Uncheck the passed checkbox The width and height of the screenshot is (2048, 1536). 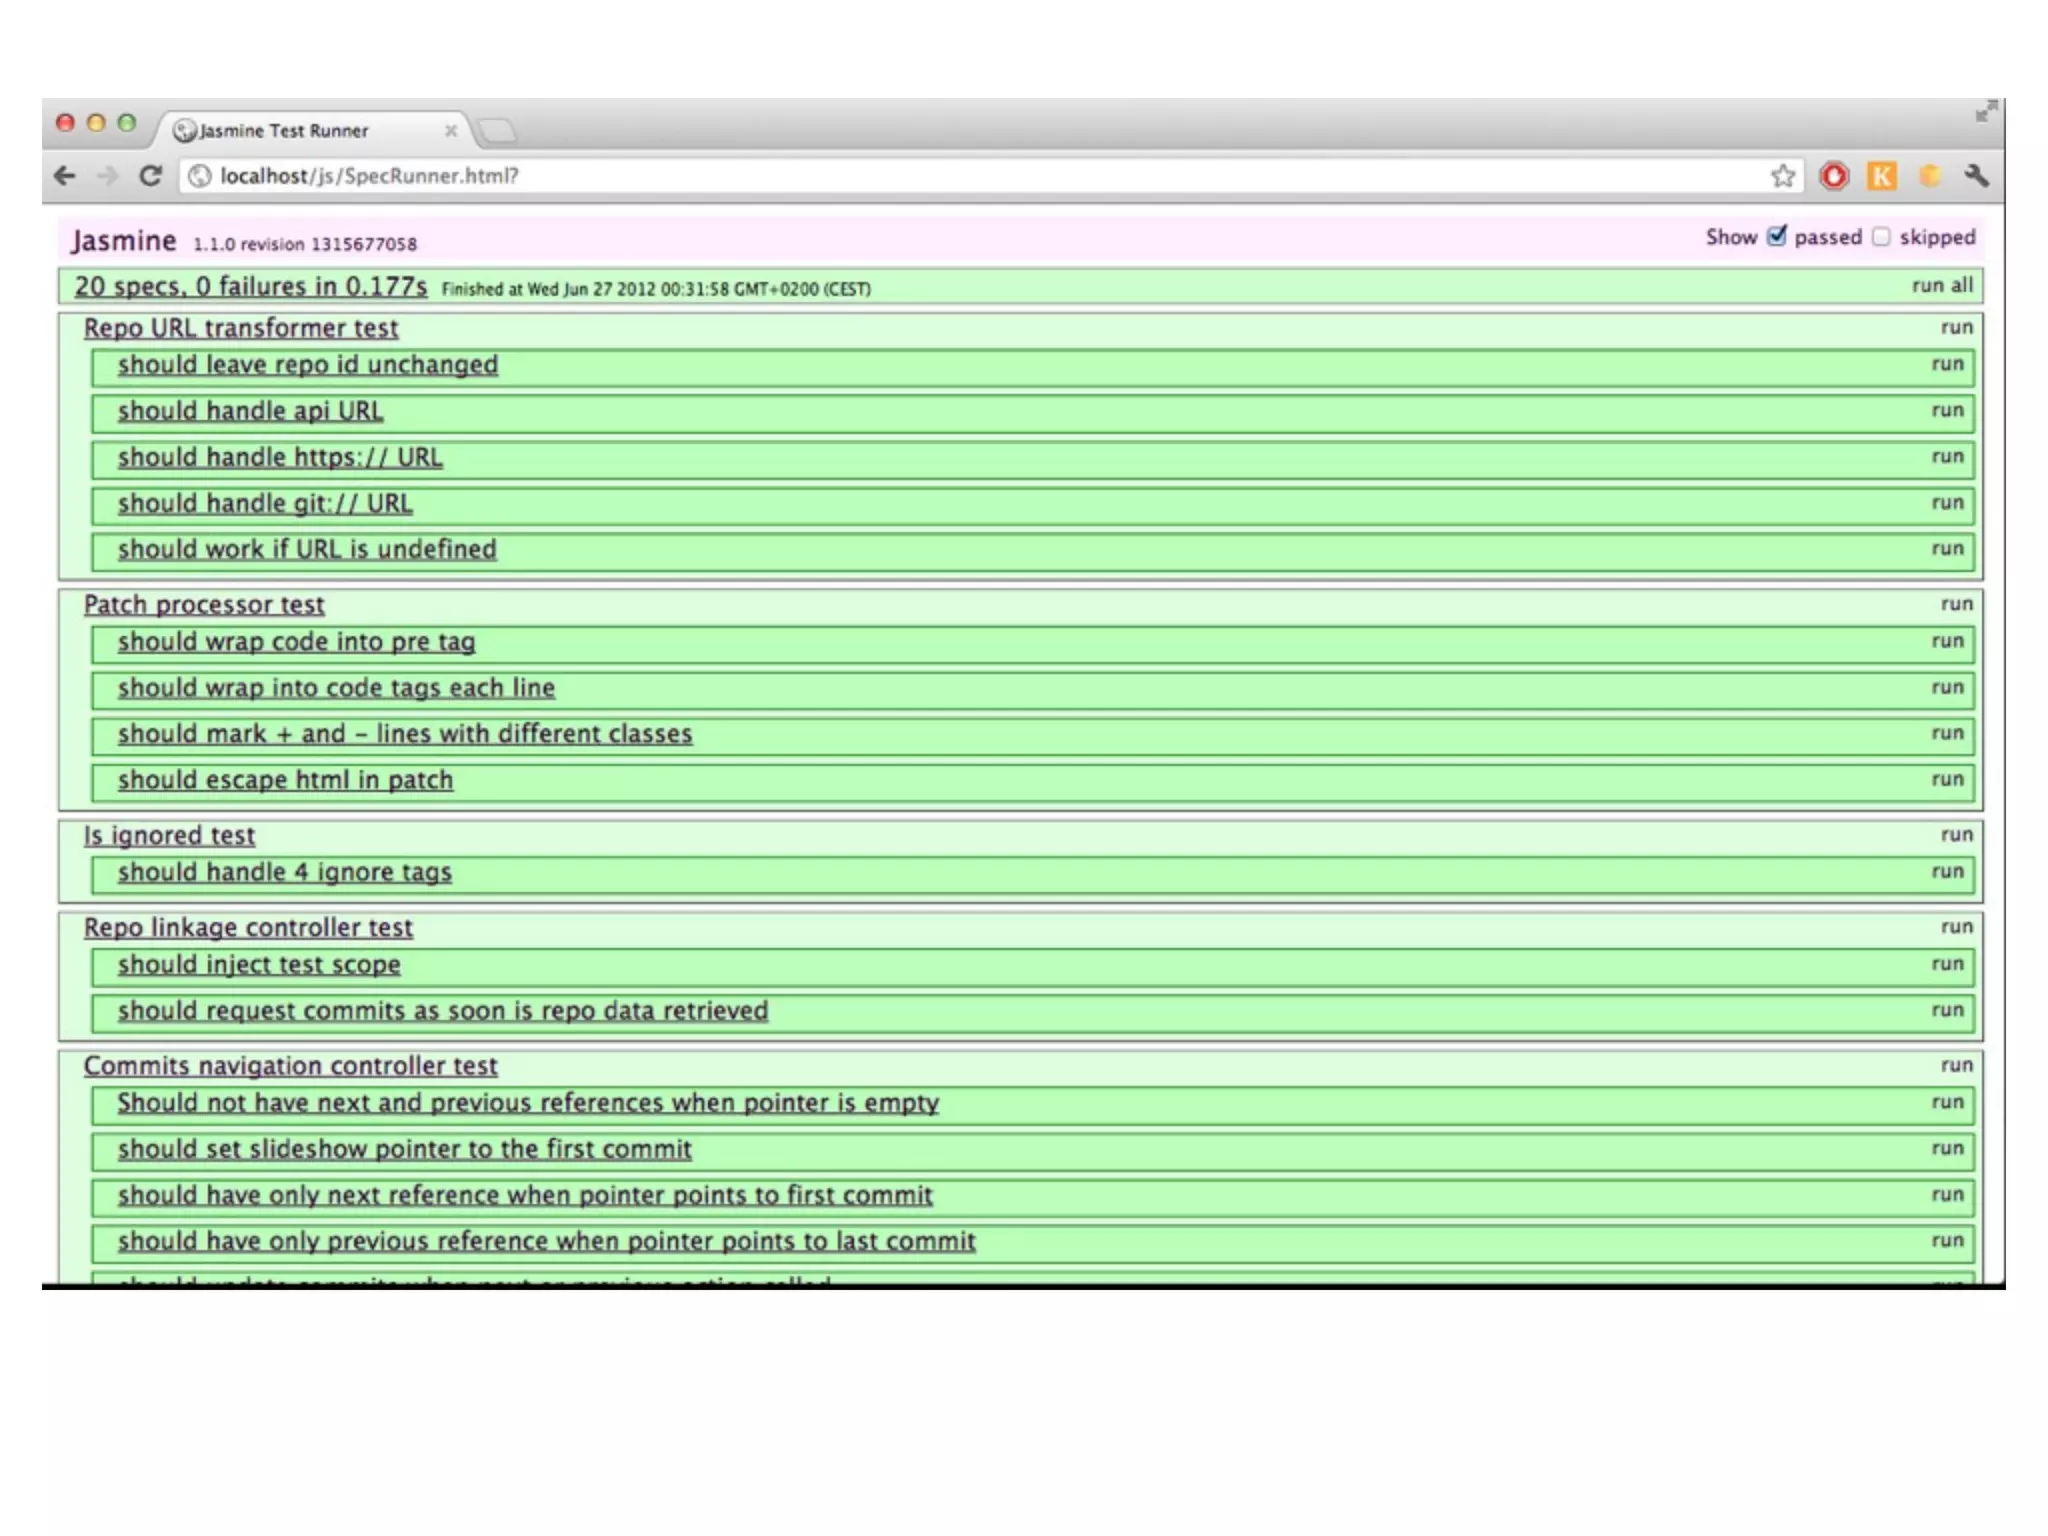(1777, 237)
